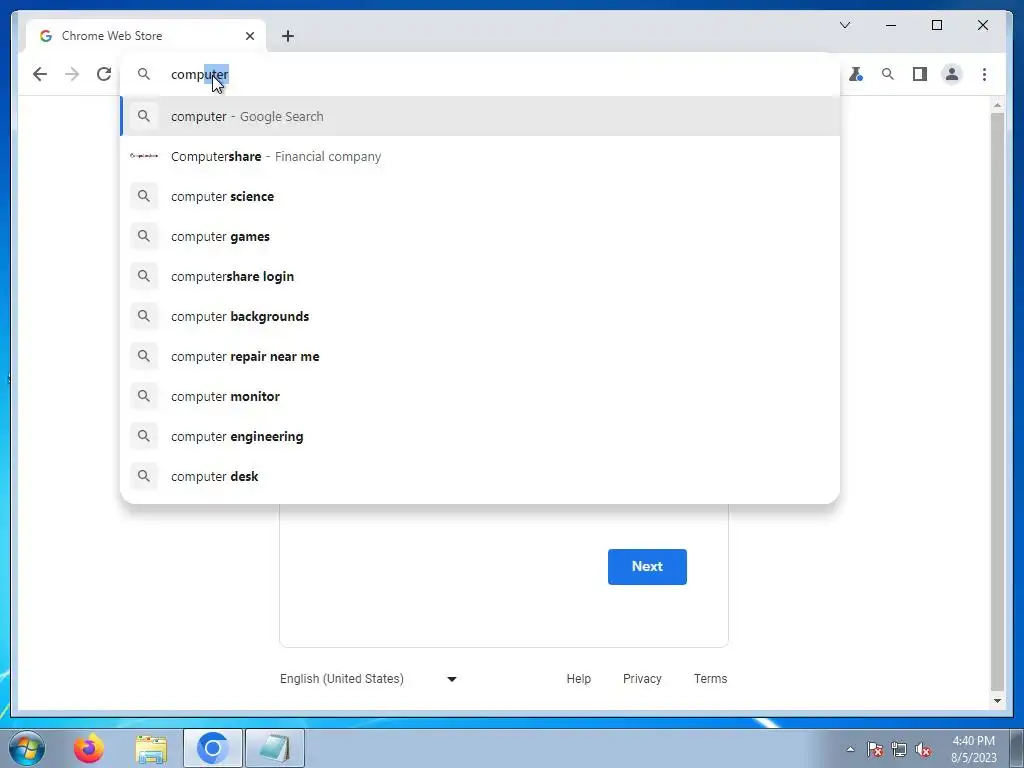Click search icon beside 'computer games'
1024x768 pixels.
pyautogui.click(x=144, y=236)
